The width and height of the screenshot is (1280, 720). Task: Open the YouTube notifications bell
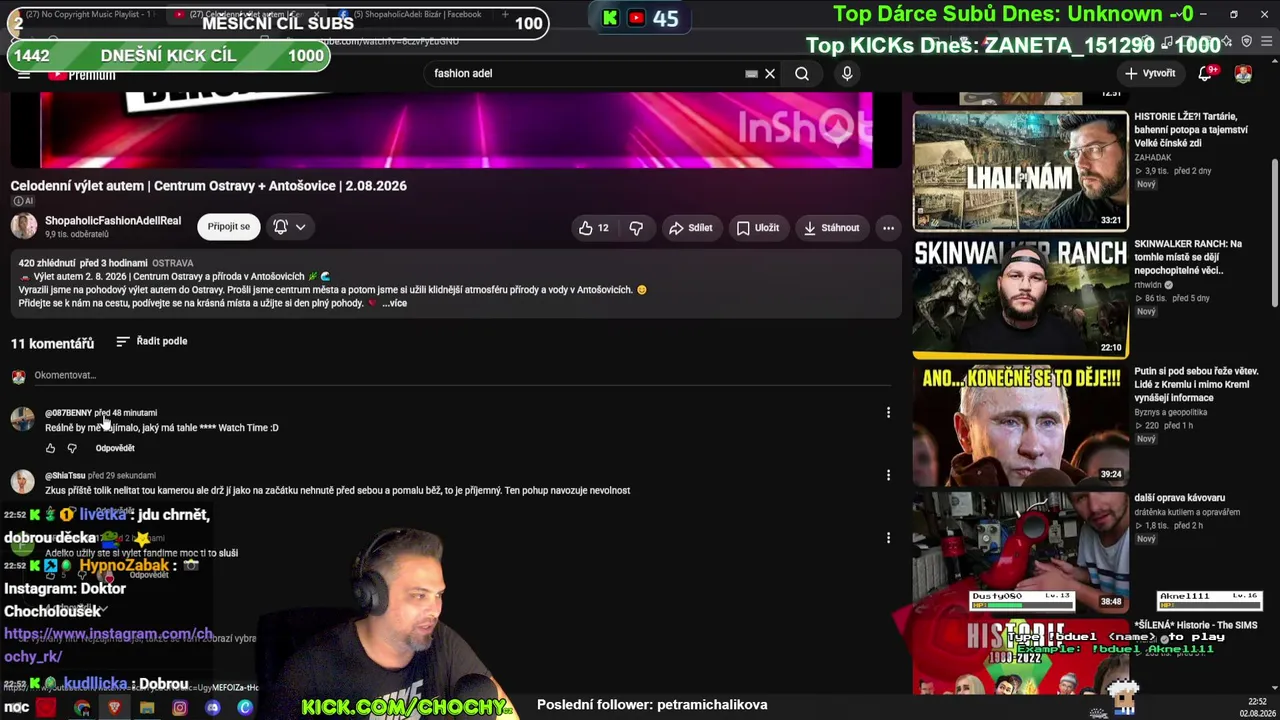pyautogui.click(x=1207, y=73)
